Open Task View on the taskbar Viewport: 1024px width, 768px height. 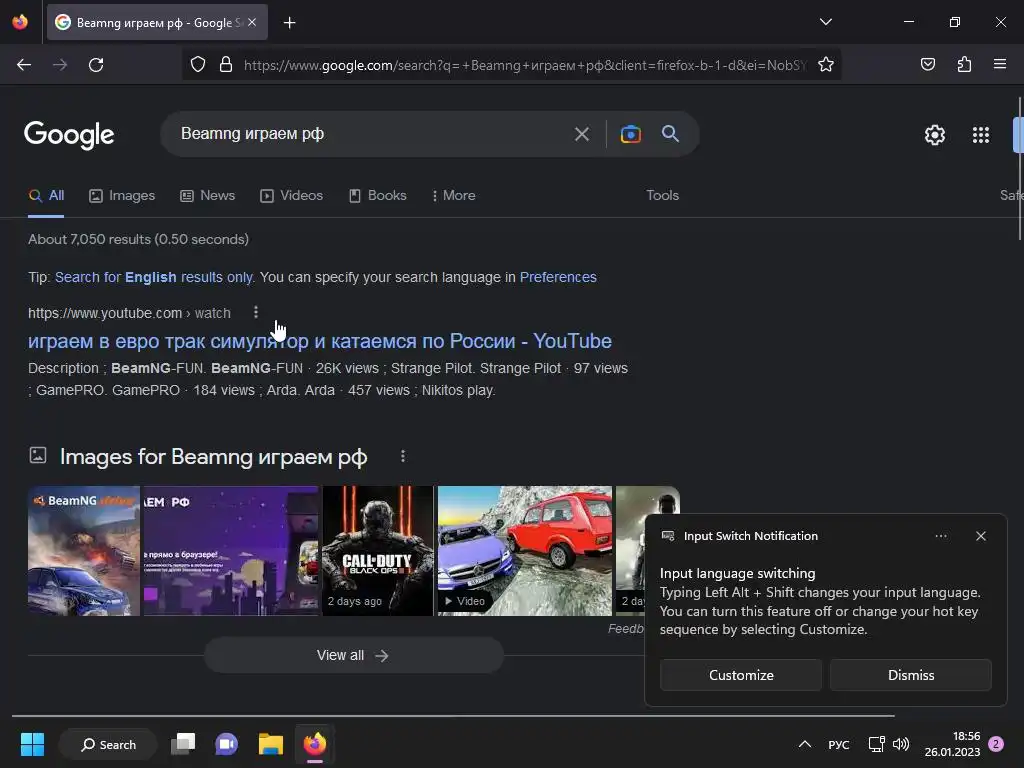183,744
